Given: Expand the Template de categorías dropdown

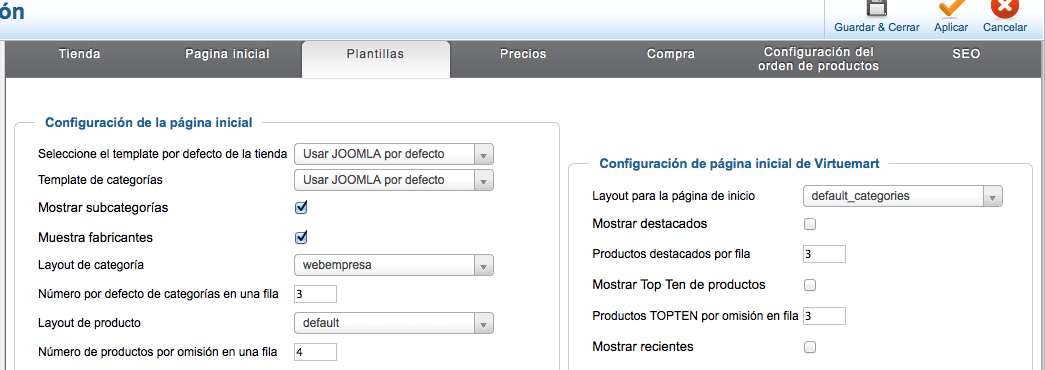Looking at the screenshot, I should click(394, 180).
